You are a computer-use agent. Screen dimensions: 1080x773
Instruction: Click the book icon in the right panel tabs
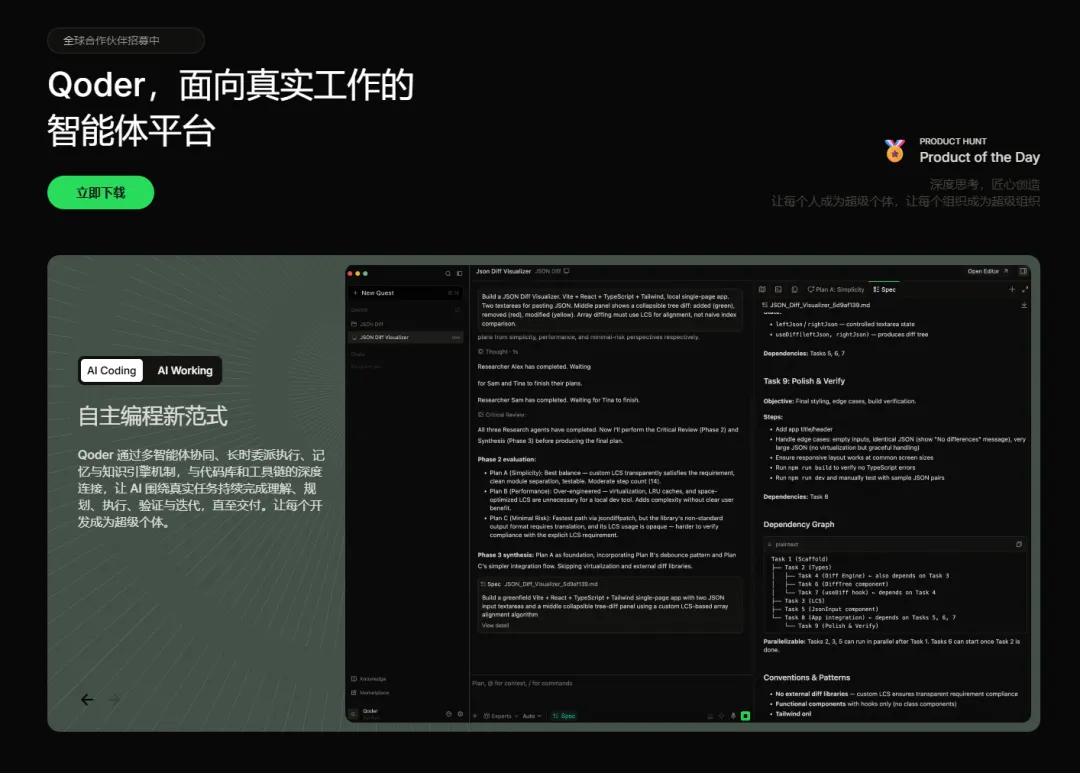tap(762, 289)
